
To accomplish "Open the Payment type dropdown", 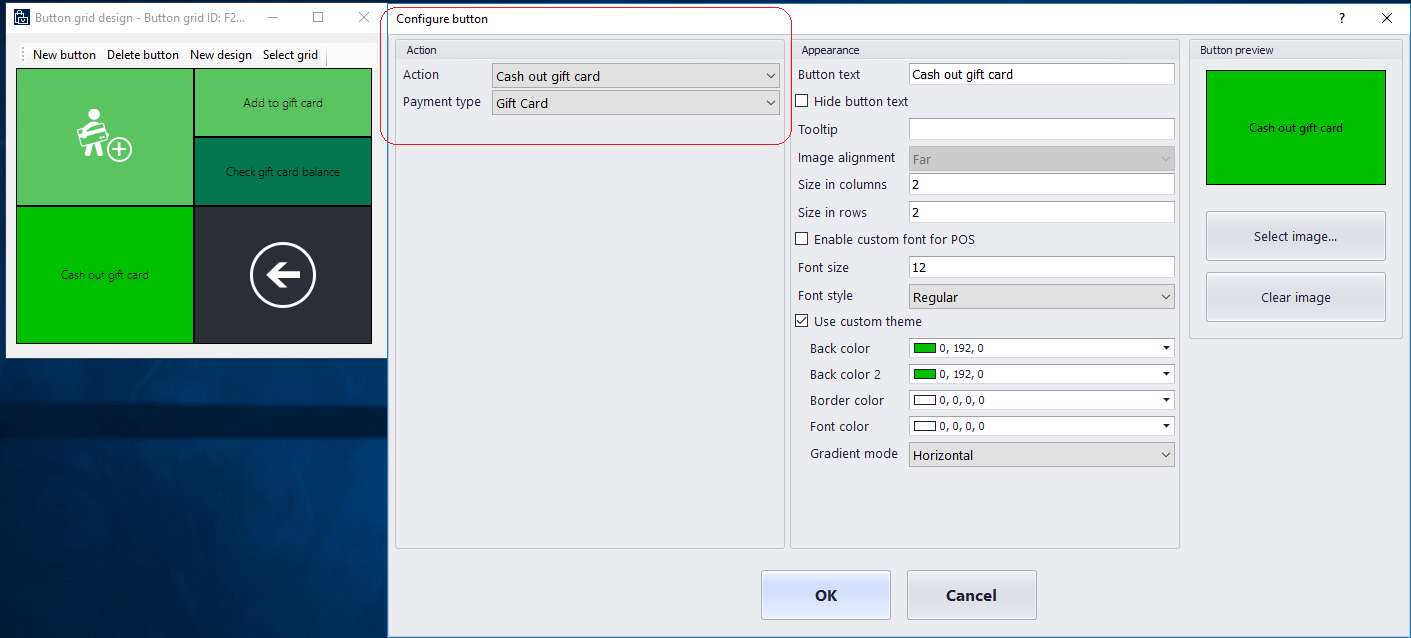I will [636, 103].
